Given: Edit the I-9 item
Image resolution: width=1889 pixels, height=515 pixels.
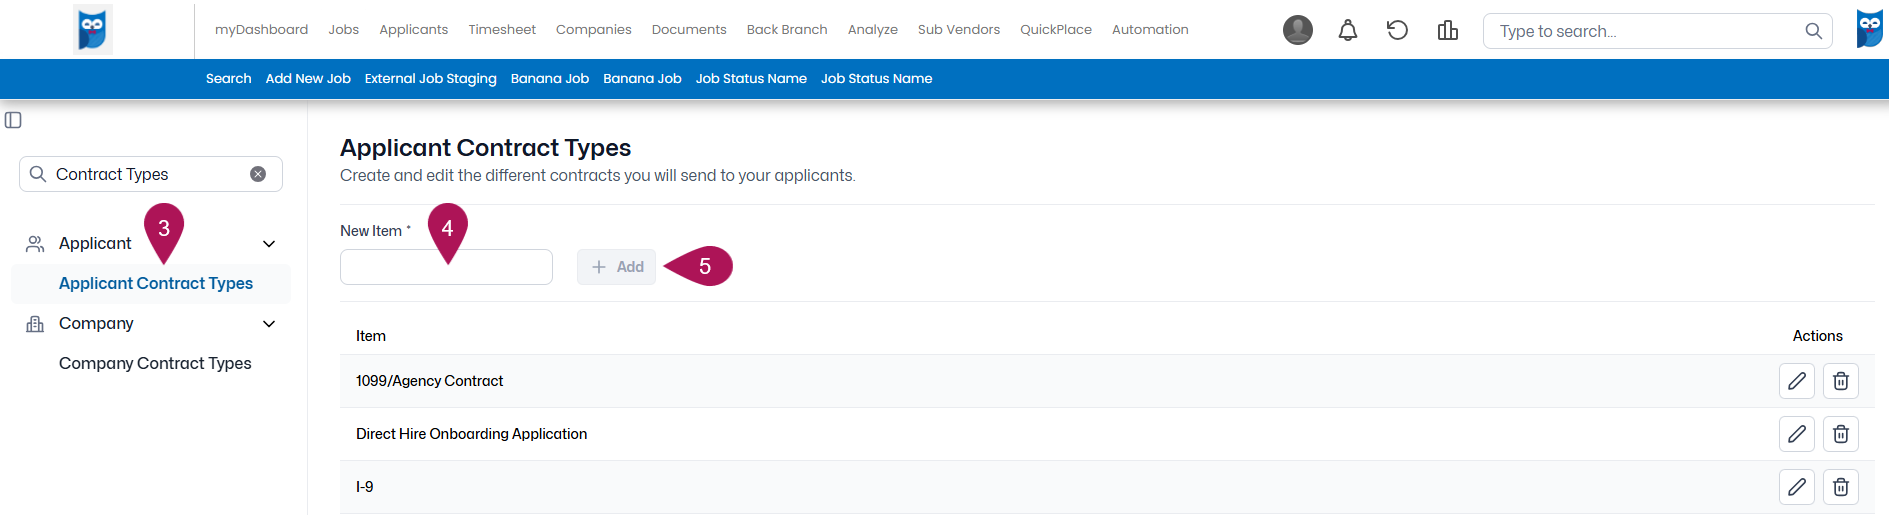Looking at the screenshot, I should click(1796, 487).
